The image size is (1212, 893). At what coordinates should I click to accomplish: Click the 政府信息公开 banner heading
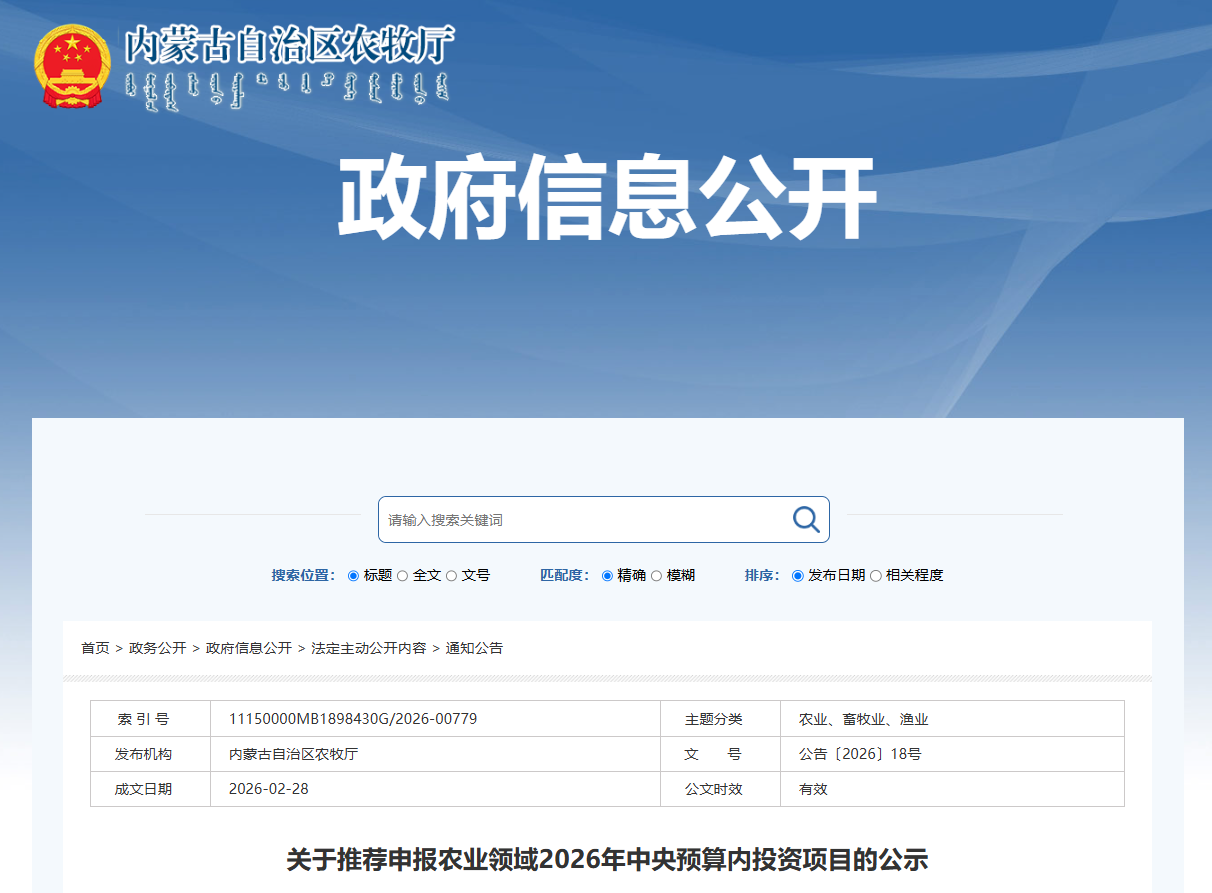[606, 197]
